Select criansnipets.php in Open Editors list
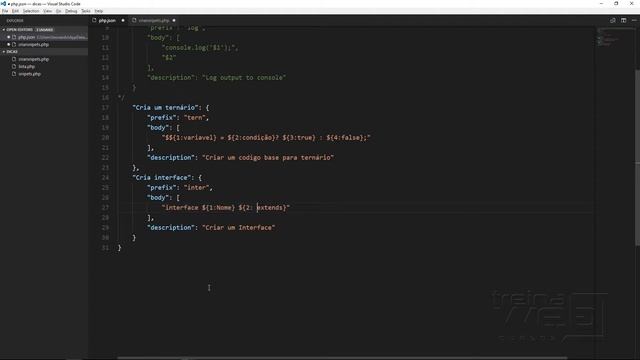Image resolution: width=640 pixels, height=360 pixels. (44, 44)
